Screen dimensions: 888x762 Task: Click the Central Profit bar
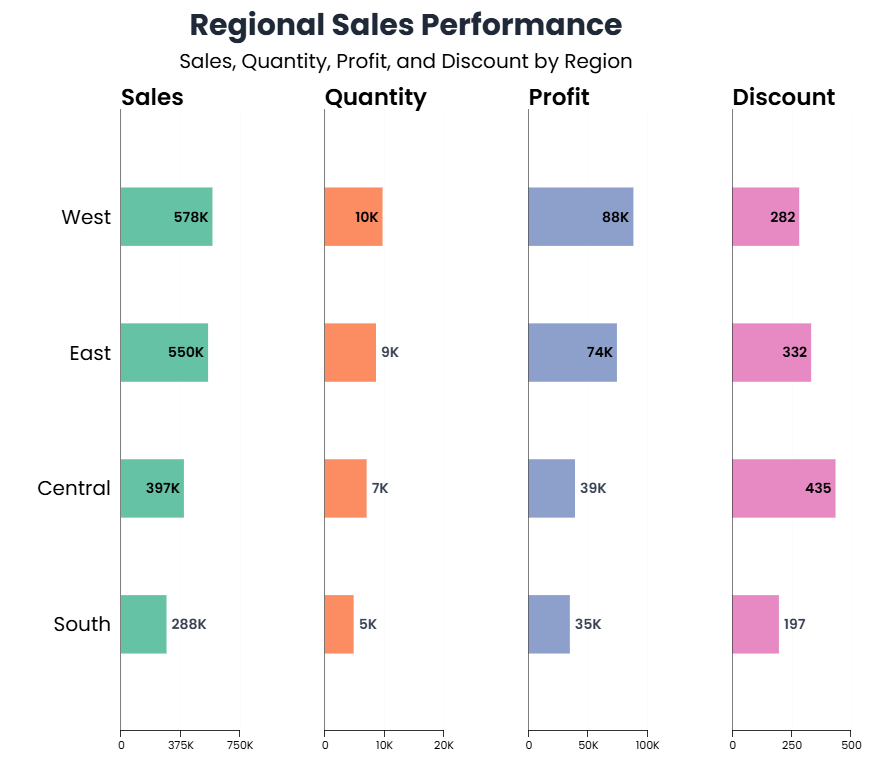pyautogui.click(x=551, y=488)
